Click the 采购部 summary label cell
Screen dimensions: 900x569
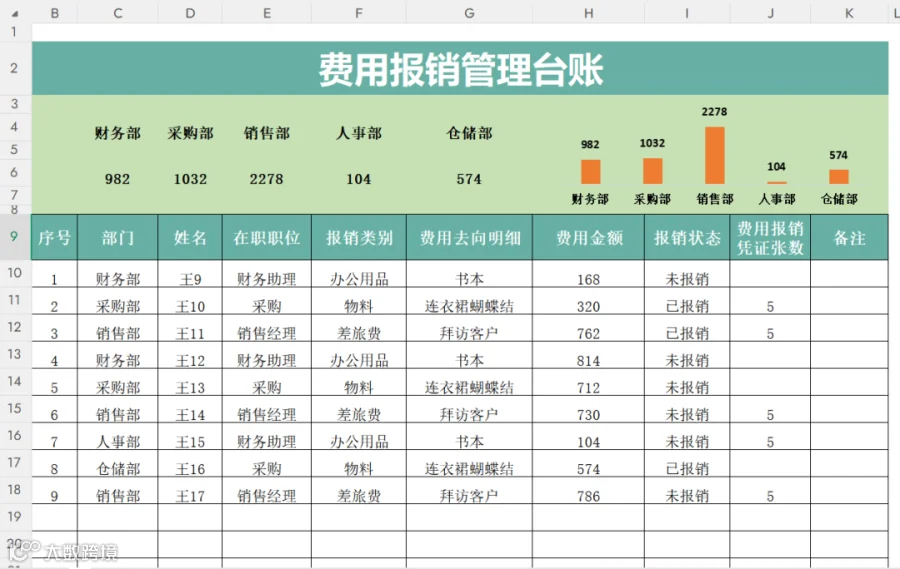click(190, 133)
